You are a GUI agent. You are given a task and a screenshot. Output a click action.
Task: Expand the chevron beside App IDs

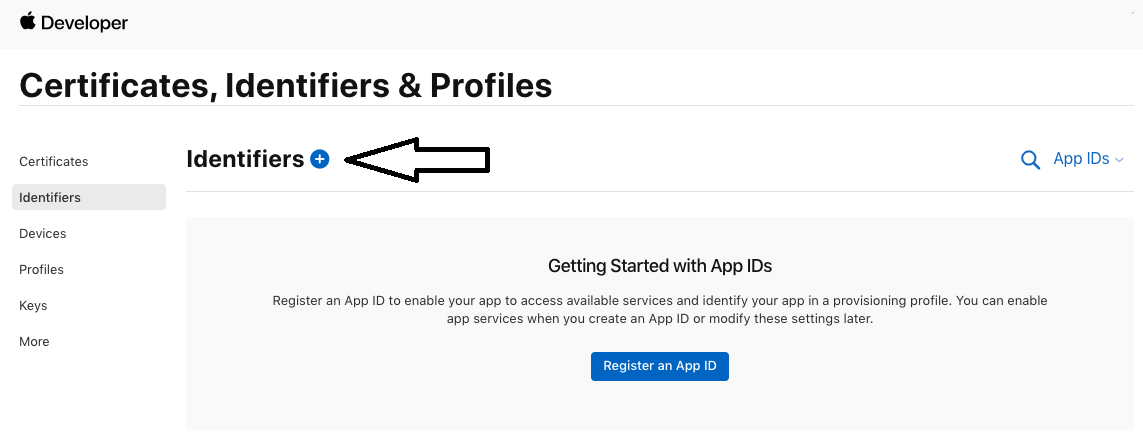point(1119,160)
